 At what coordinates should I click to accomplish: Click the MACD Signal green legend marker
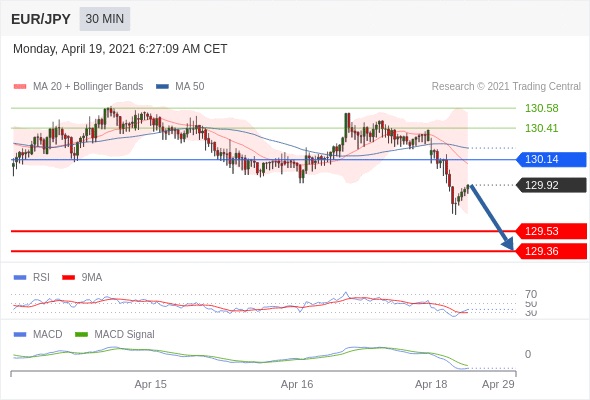point(81,335)
